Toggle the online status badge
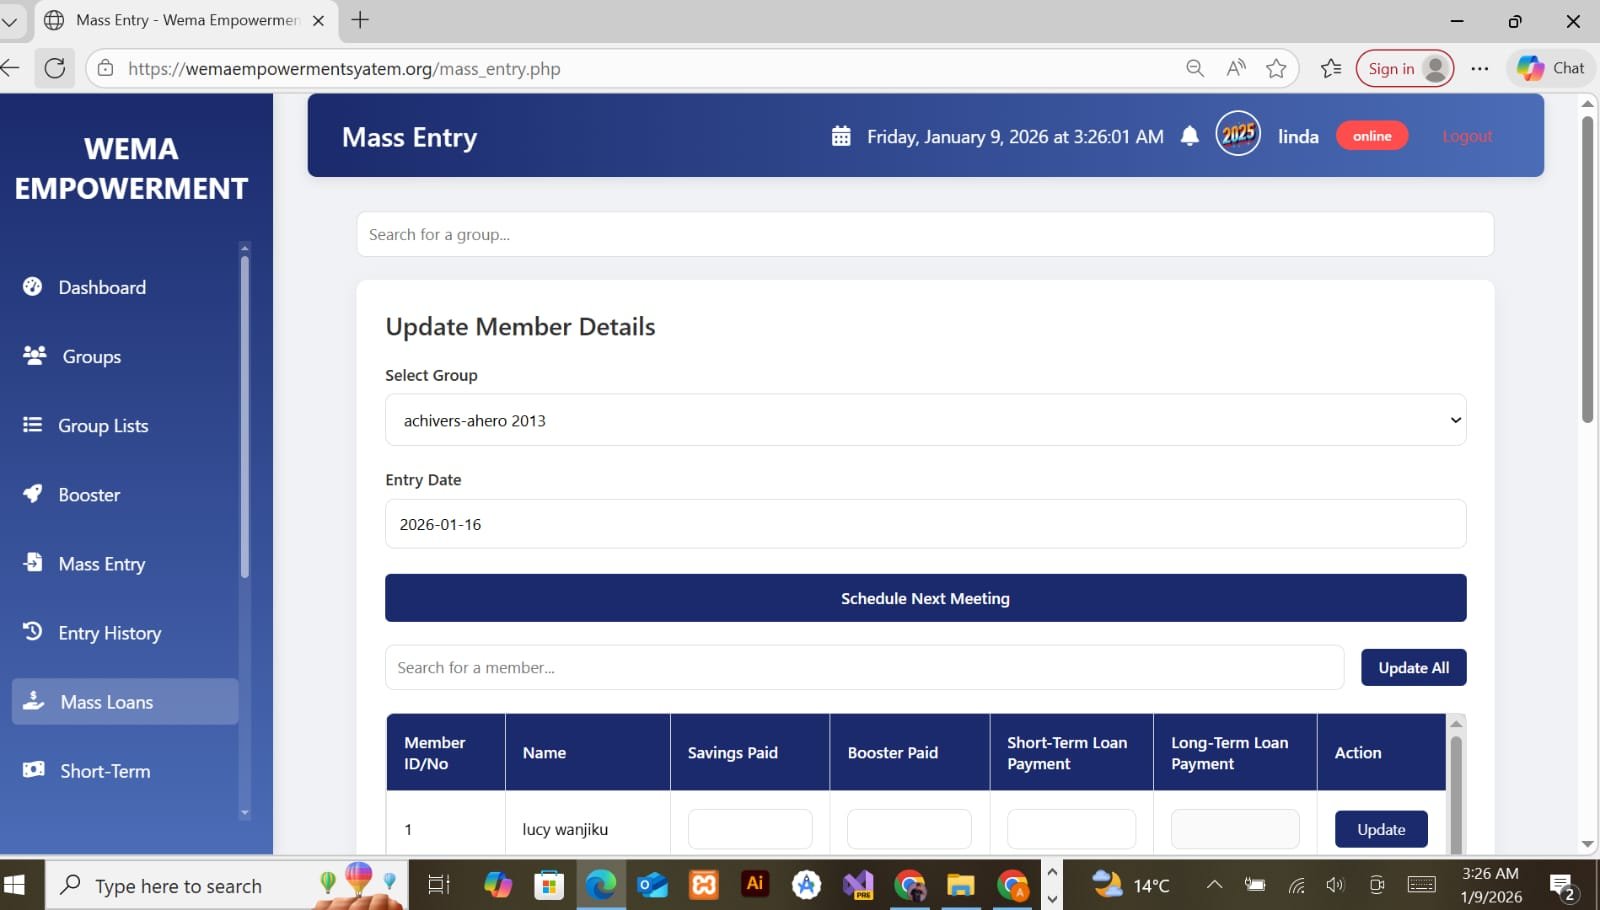 [x=1371, y=135]
